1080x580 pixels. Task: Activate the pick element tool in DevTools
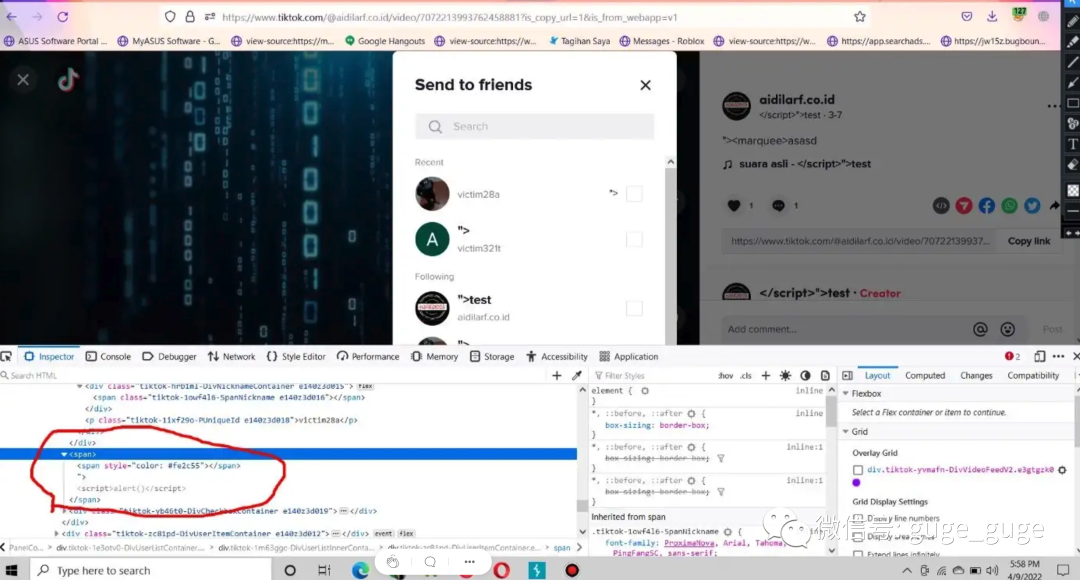6,356
